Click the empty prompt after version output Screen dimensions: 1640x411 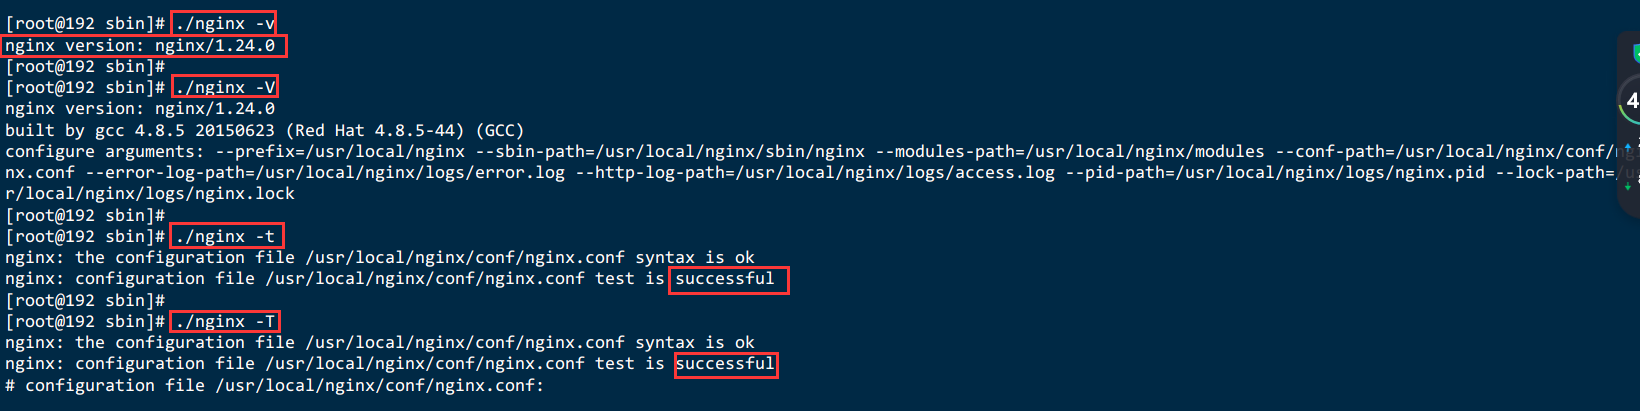(85, 66)
